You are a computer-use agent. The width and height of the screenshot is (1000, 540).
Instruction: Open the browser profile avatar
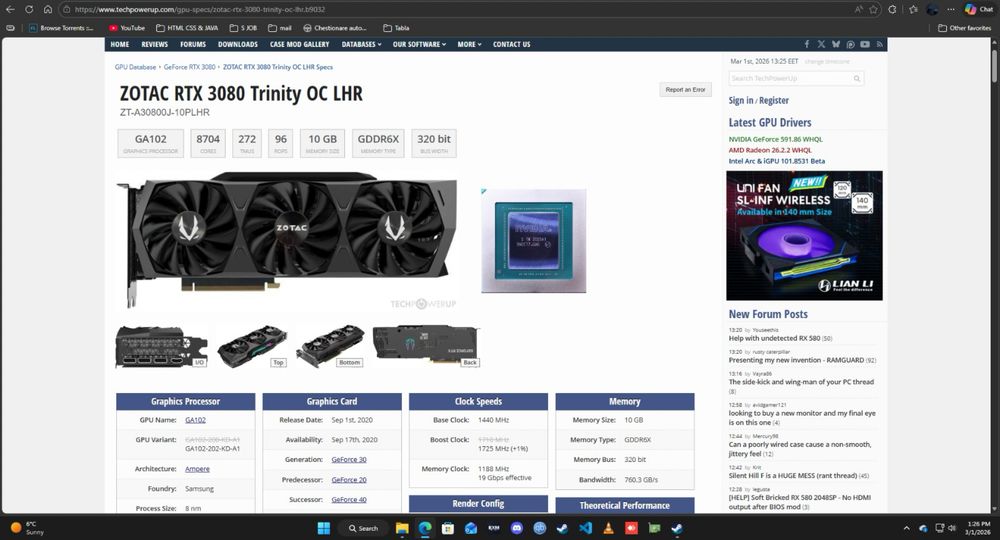[932, 10]
